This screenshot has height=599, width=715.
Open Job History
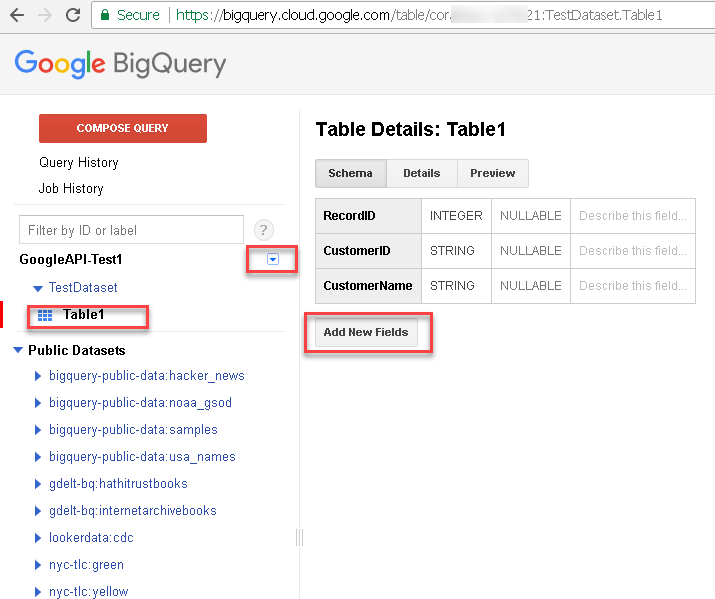(71, 188)
